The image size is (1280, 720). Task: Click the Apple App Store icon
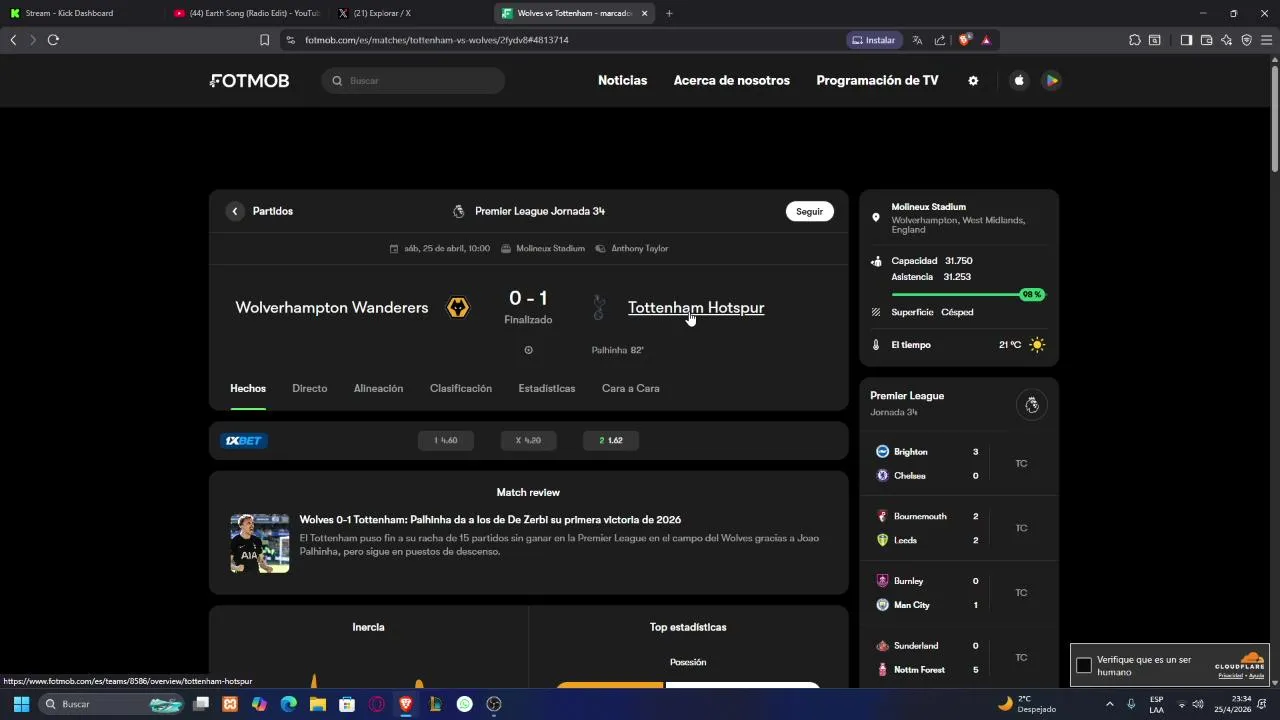pyautogui.click(x=1019, y=81)
